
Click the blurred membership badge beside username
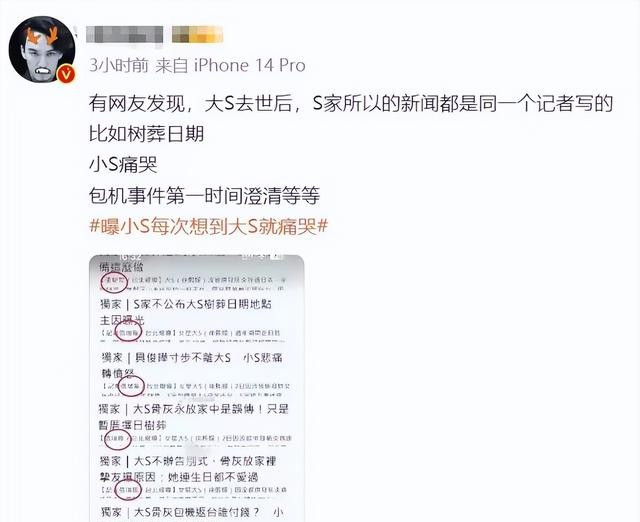click(x=197, y=34)
